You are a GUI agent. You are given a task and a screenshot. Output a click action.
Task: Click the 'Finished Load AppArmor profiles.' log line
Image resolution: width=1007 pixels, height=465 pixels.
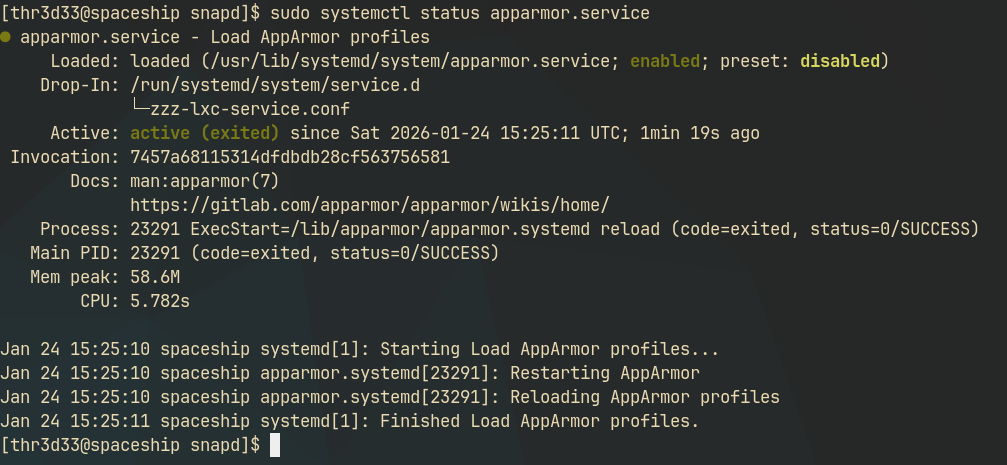pos(540,421)
